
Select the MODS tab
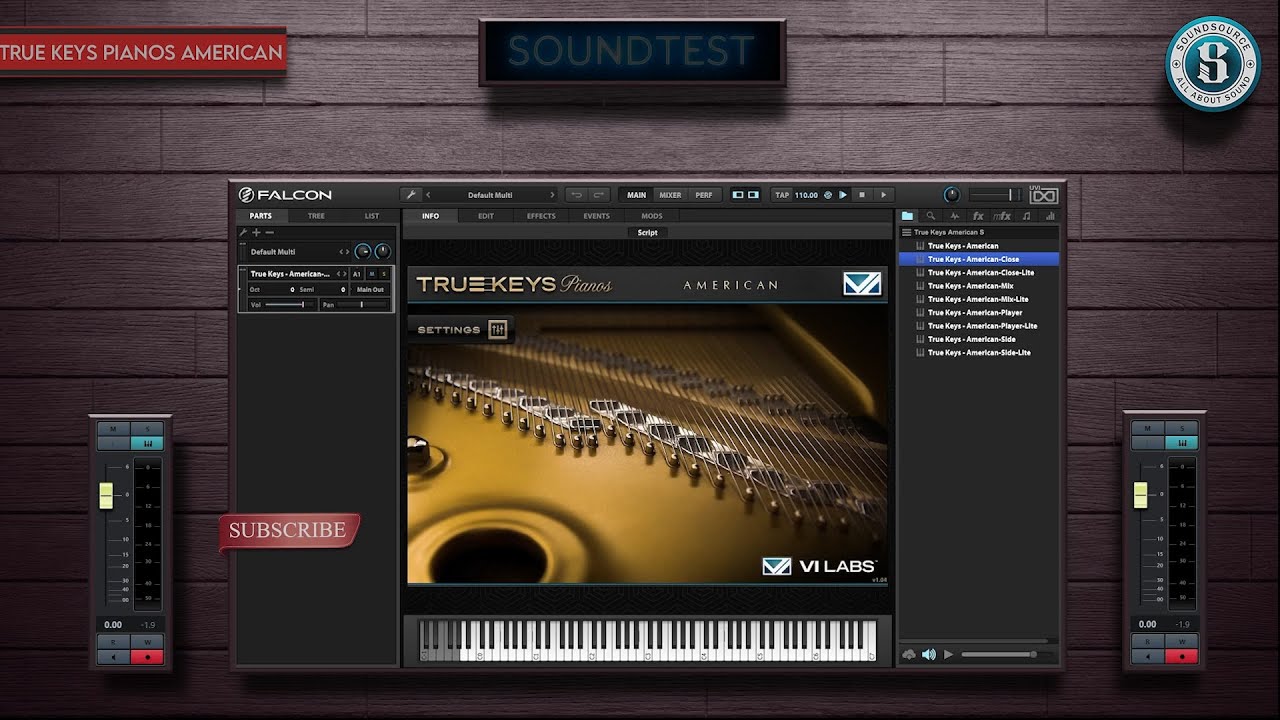(652, 216)
